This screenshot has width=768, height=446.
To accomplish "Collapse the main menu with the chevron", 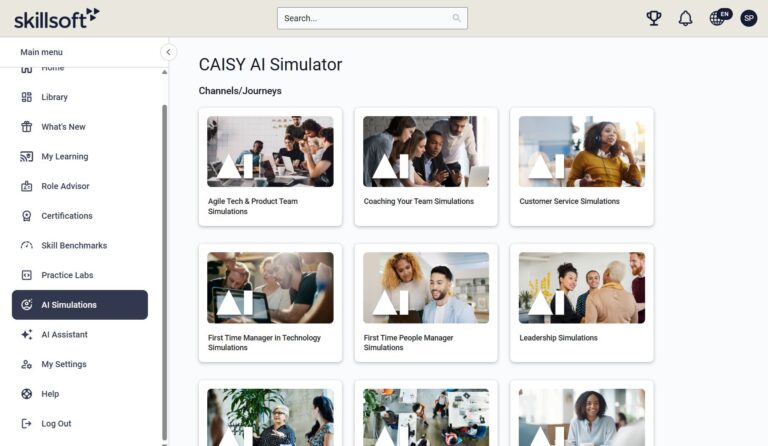I will click(x=168, y=52).
